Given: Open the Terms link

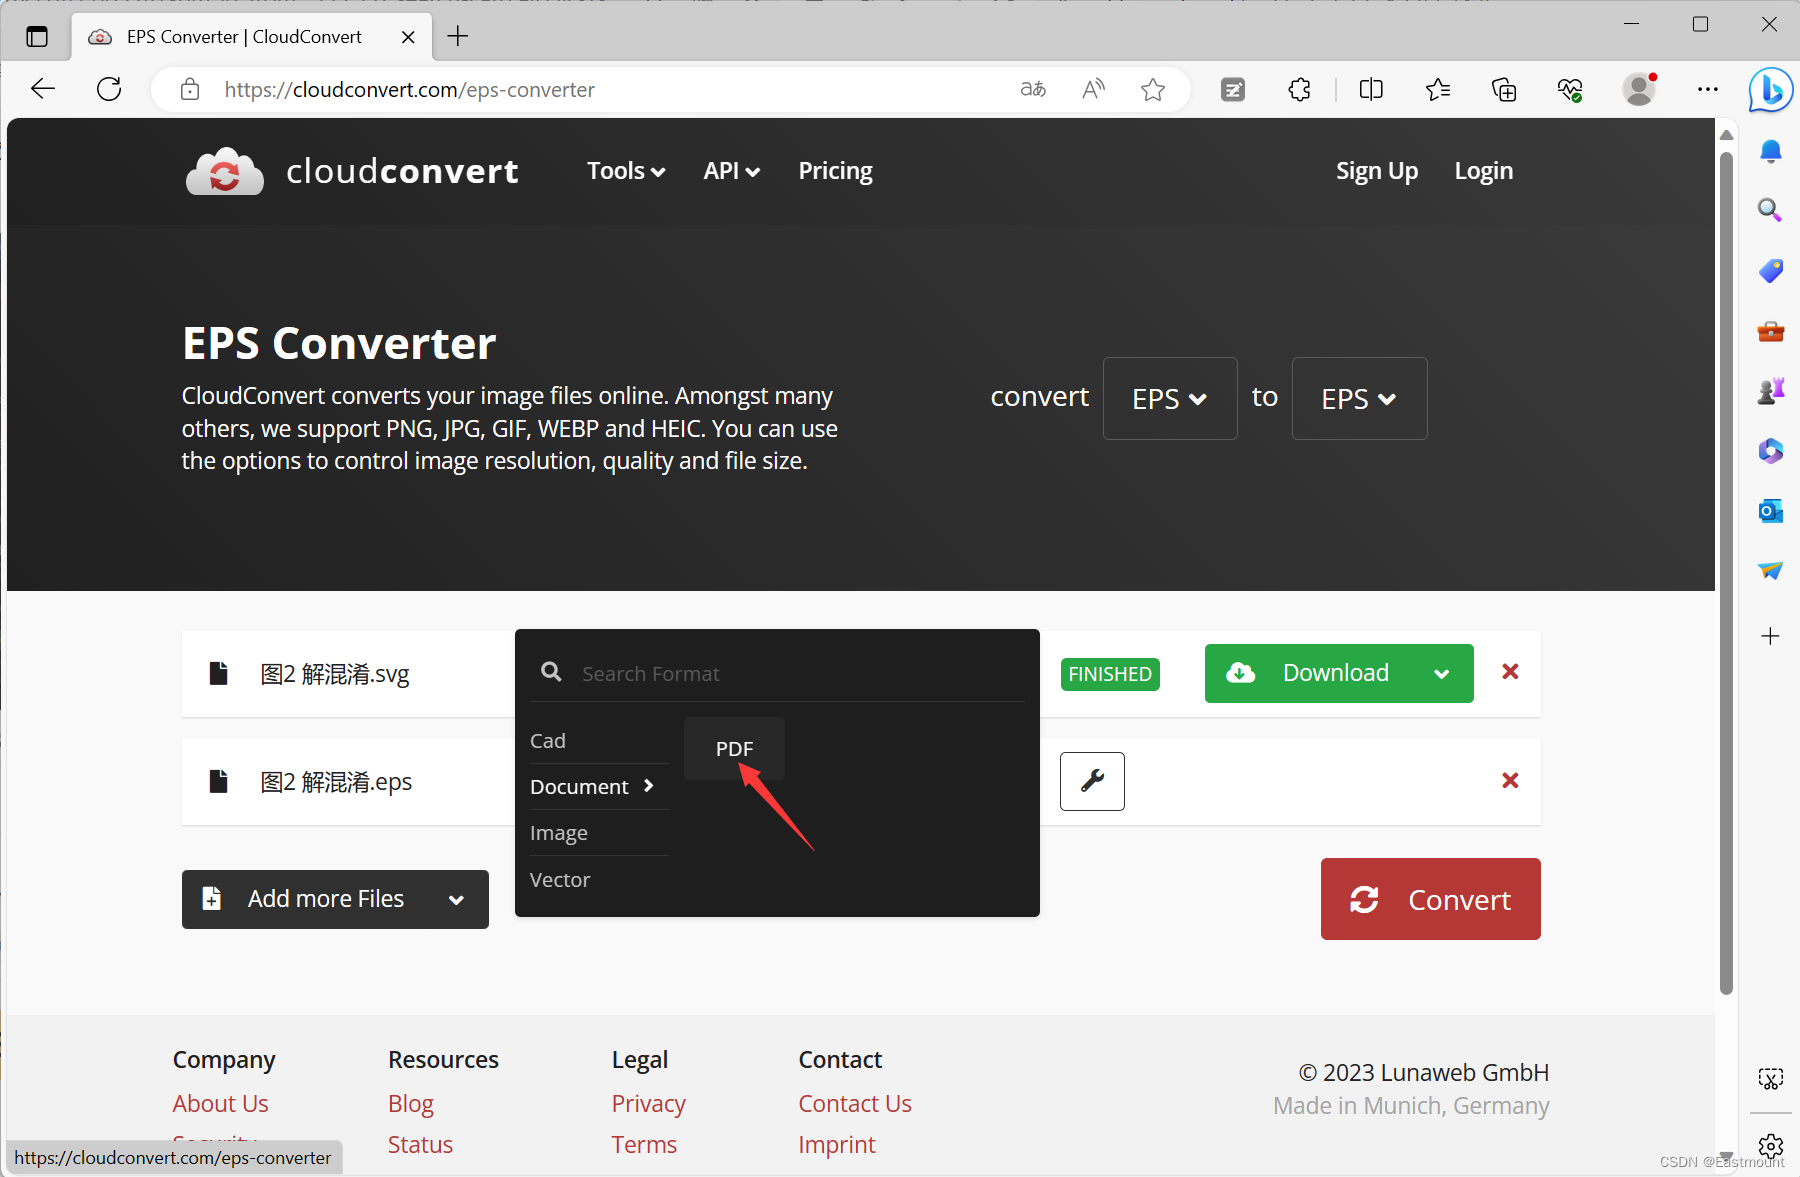Looking at the screenshot, I should (644, 1145).
